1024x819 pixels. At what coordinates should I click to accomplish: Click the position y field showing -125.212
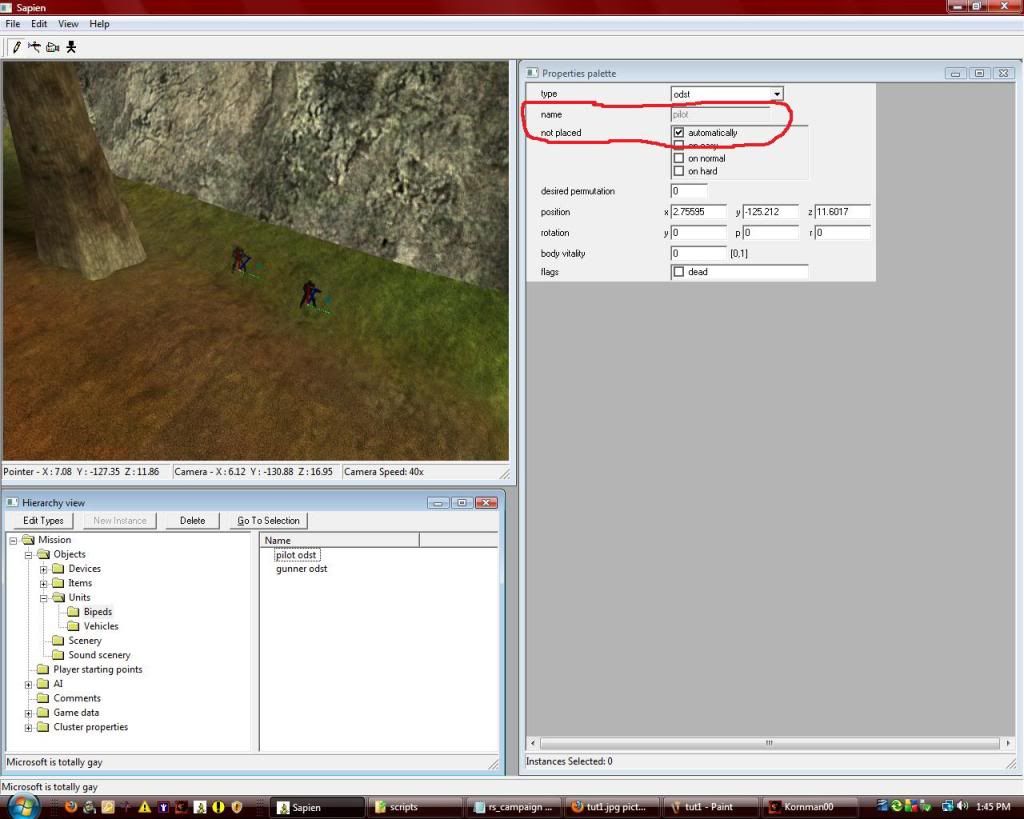click(x=771, y=212)
